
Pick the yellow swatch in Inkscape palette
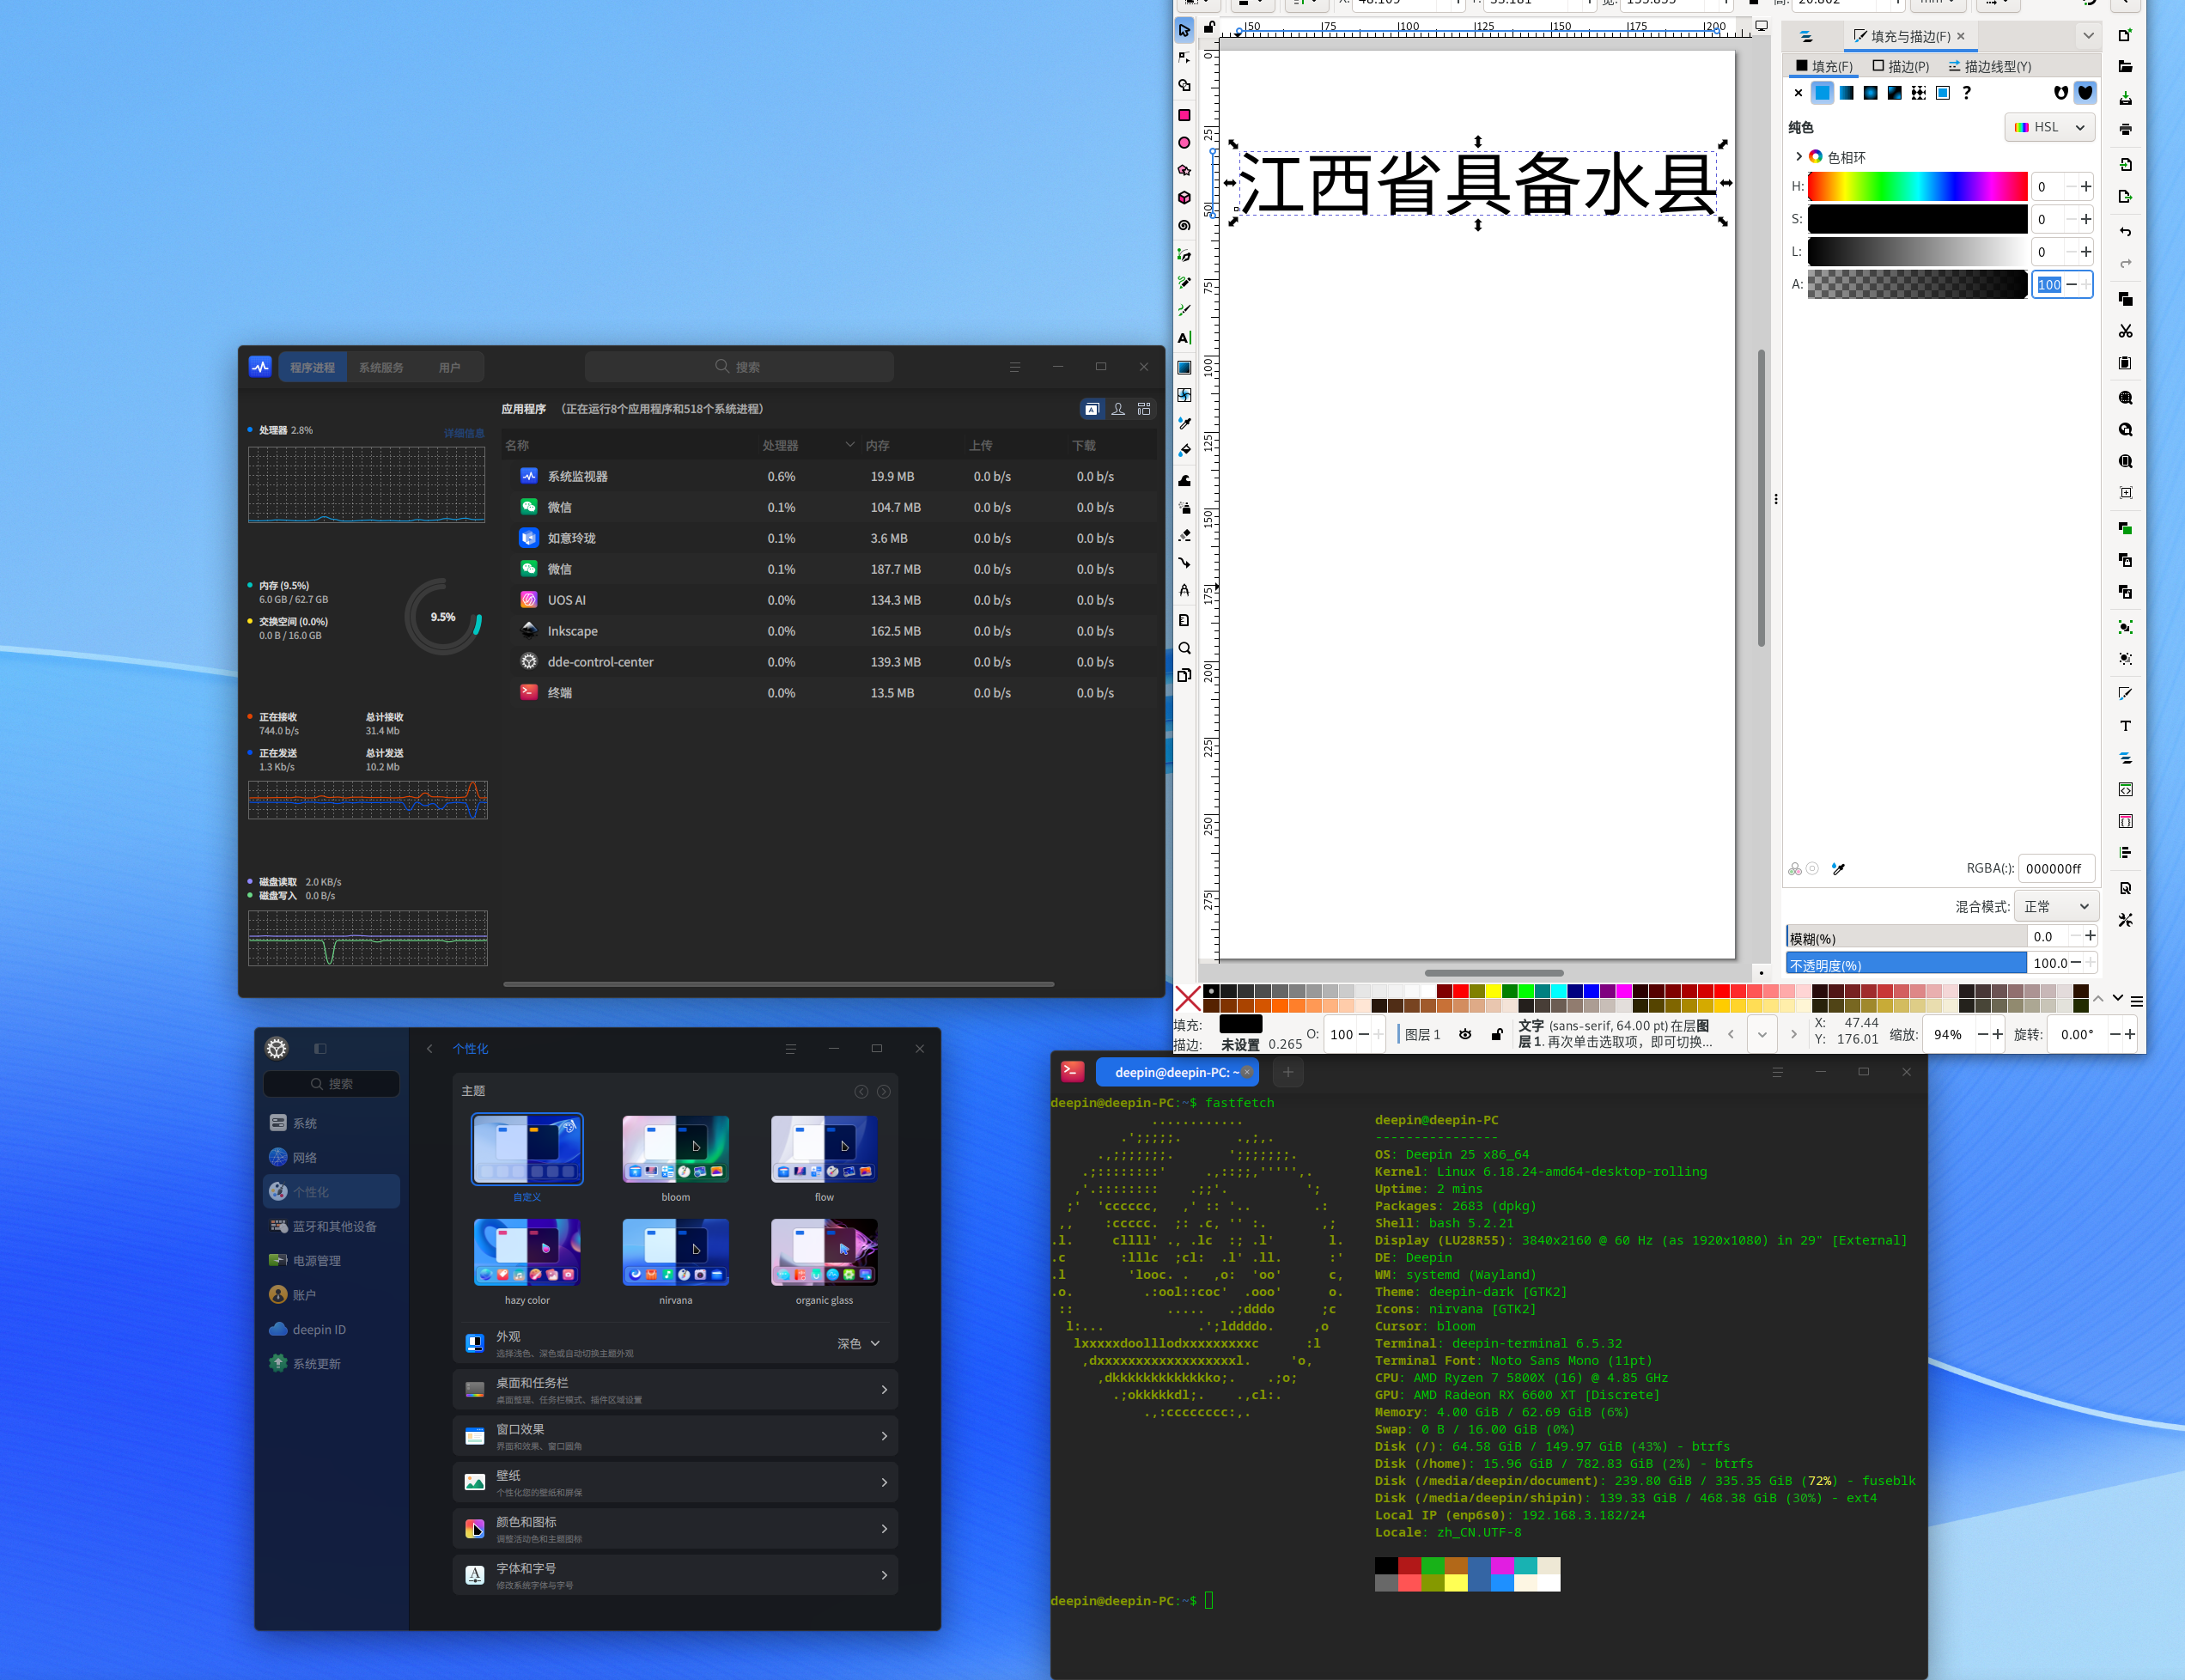pyautogui.click(x=1493, y=991)
